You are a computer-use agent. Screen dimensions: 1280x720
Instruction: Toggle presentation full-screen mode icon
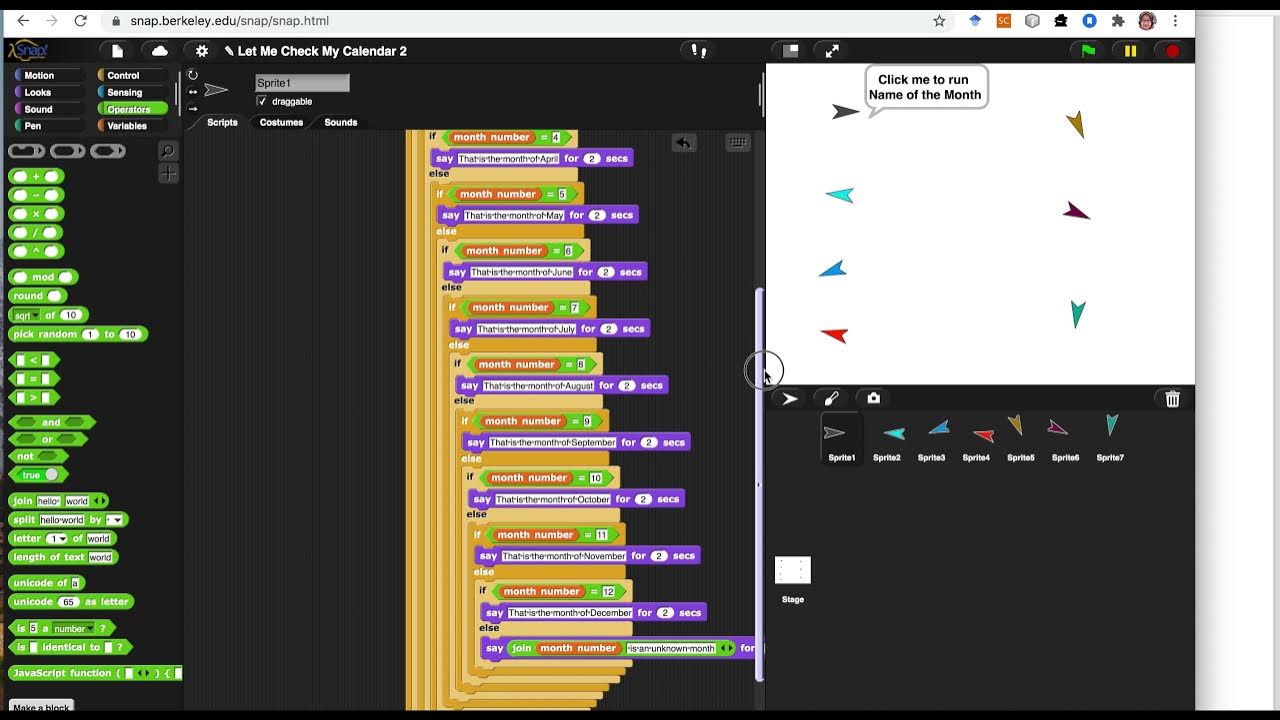click(x=832, y=51)
